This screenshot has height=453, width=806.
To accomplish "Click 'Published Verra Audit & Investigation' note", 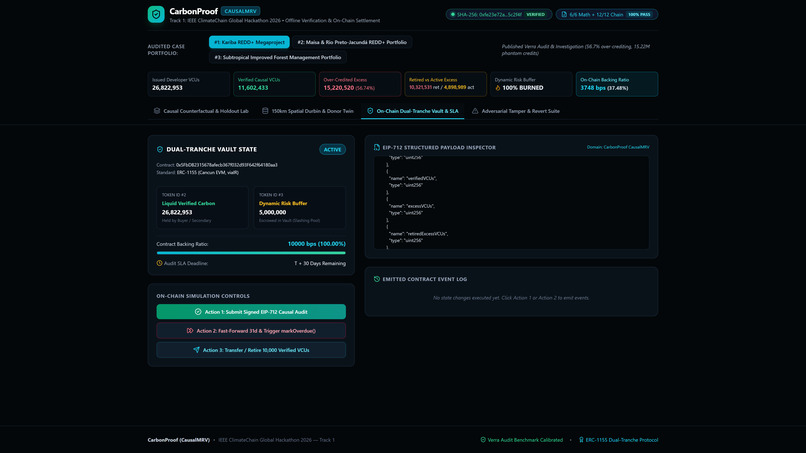I will click(576, 49).
